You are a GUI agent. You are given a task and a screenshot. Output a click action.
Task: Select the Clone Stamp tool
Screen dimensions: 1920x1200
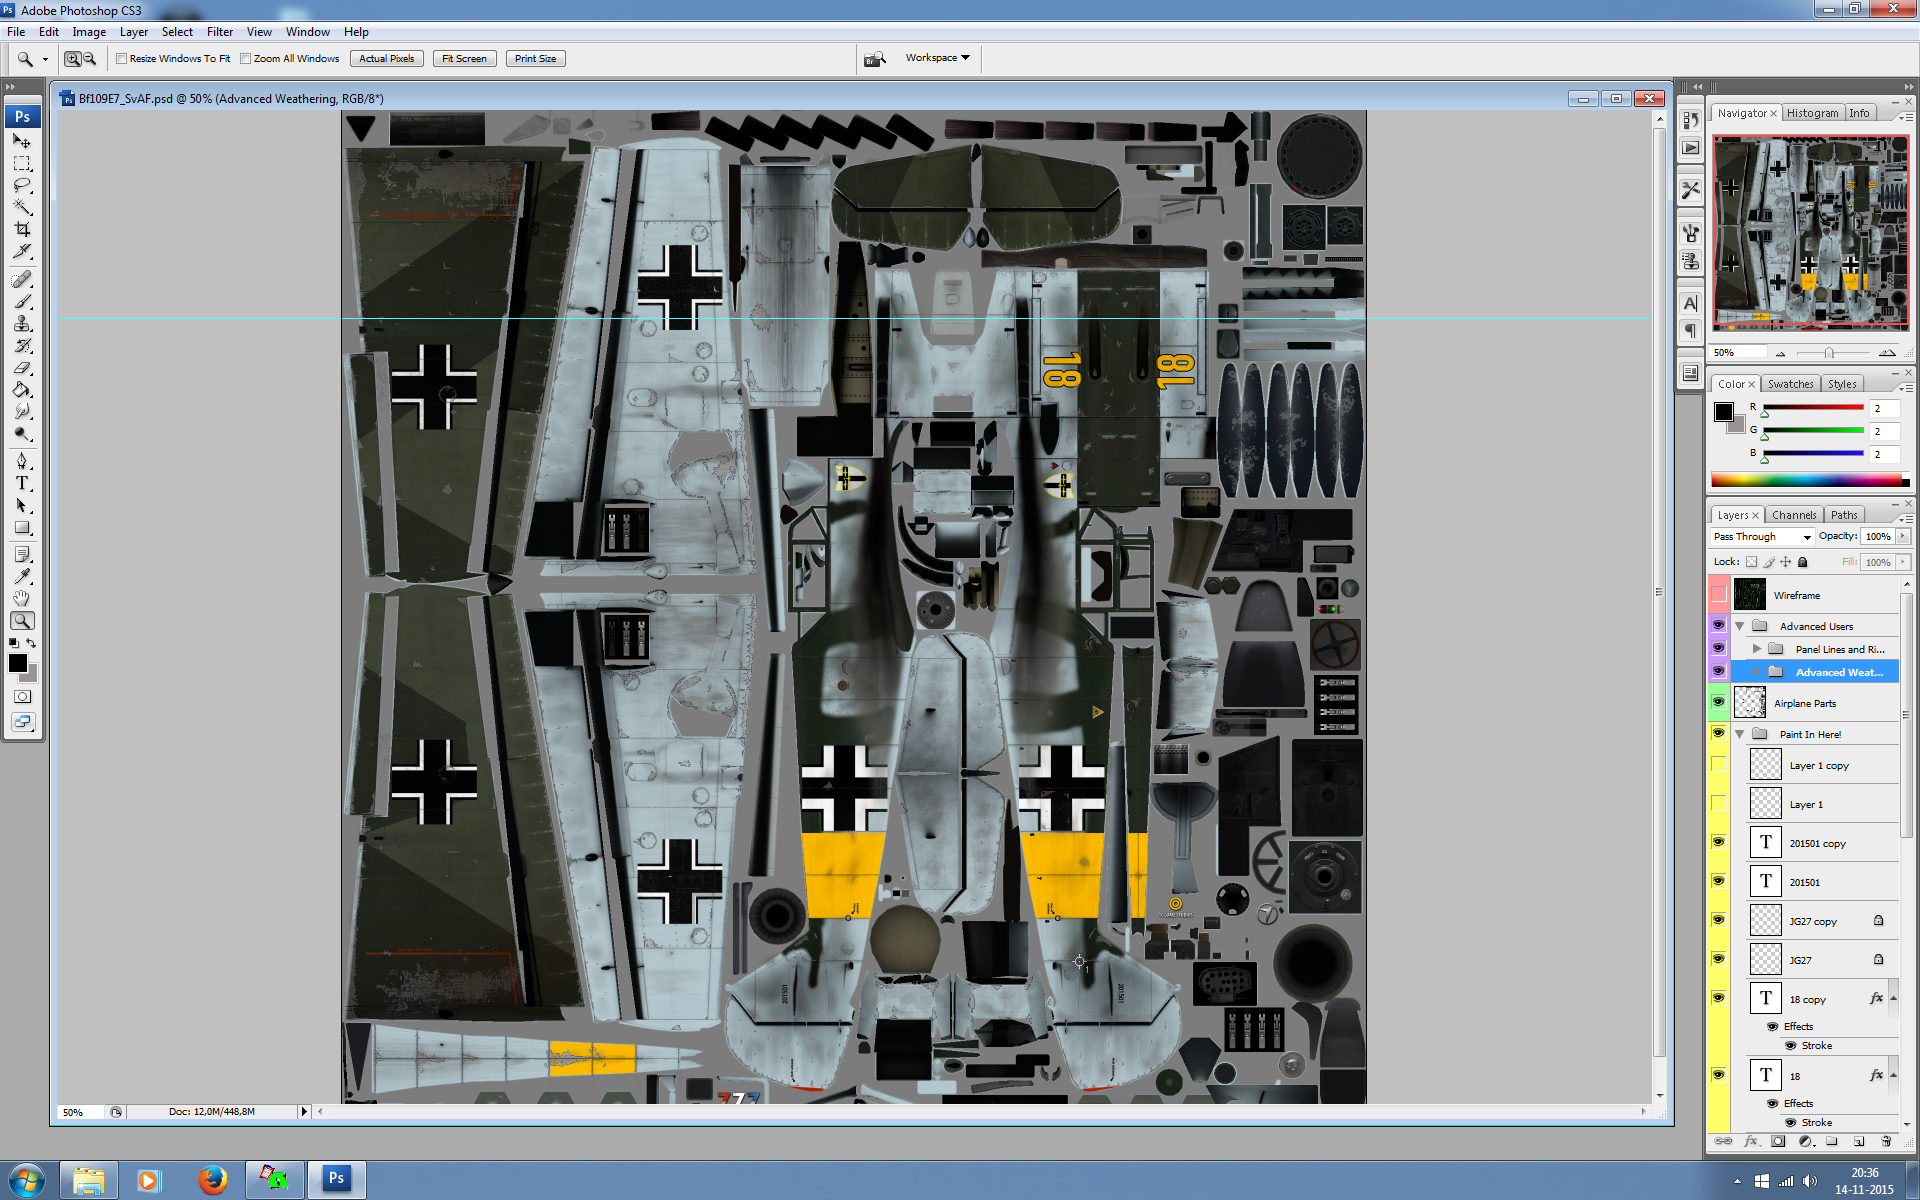pyautogui.click(x=22, y=323)
